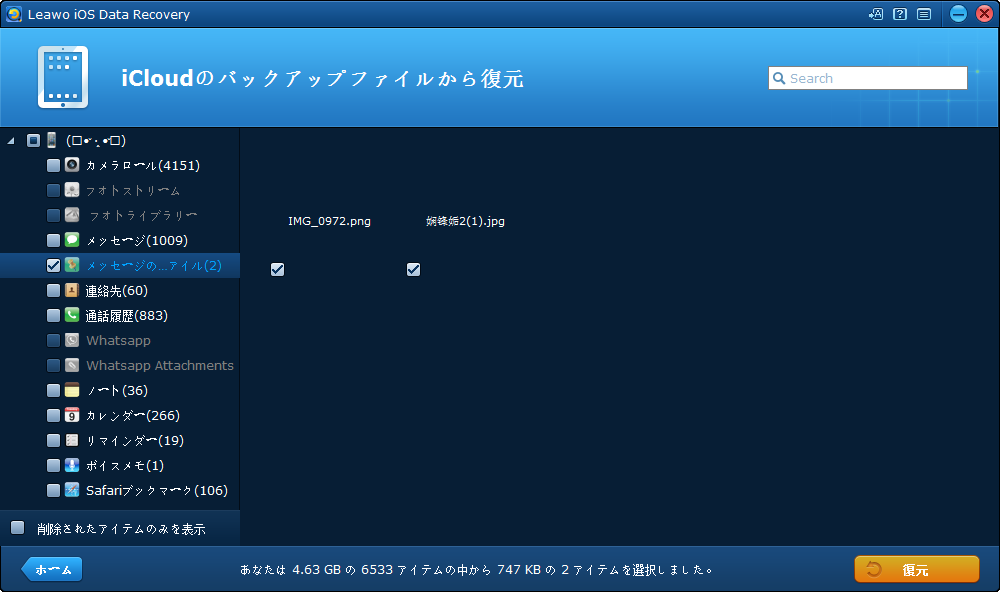Screen dimensions: 1000x592
Task: Open the help question mark icon
Action: pyautogui.click(x=900, y=14)
